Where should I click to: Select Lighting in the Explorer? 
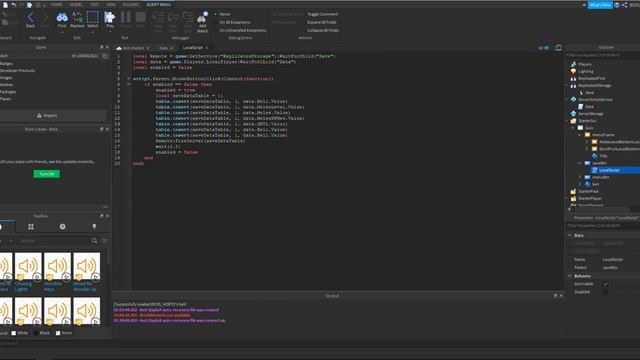point(585,71)
